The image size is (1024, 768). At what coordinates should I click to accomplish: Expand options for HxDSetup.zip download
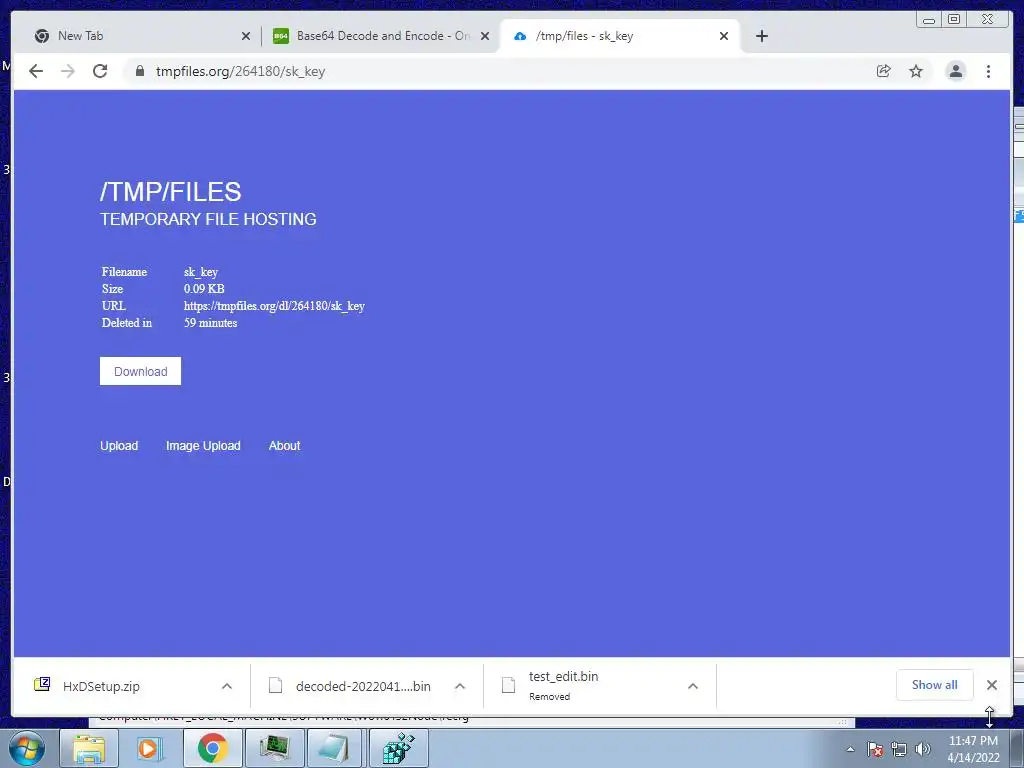click(x=227, y=686)
